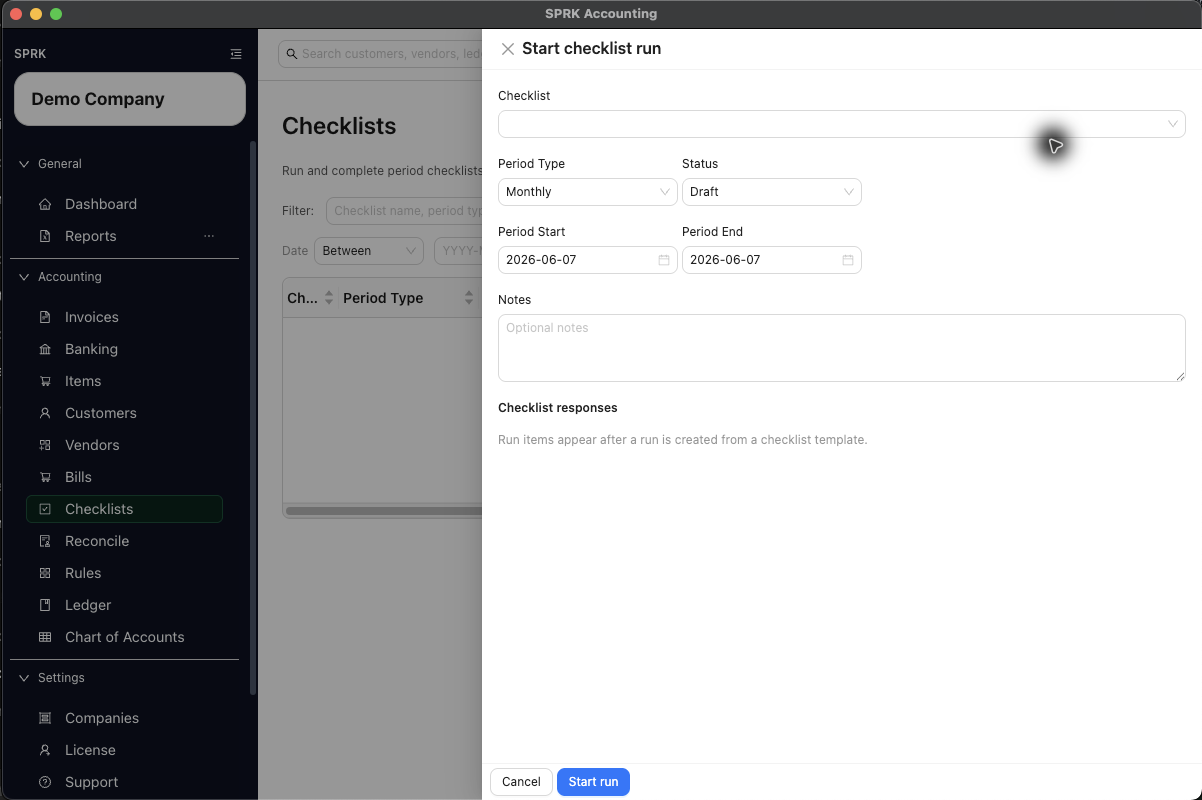The height and width of the screenshot is (800, 1202).
Task: Click the Items cart icon
Action: coord(45,381)
